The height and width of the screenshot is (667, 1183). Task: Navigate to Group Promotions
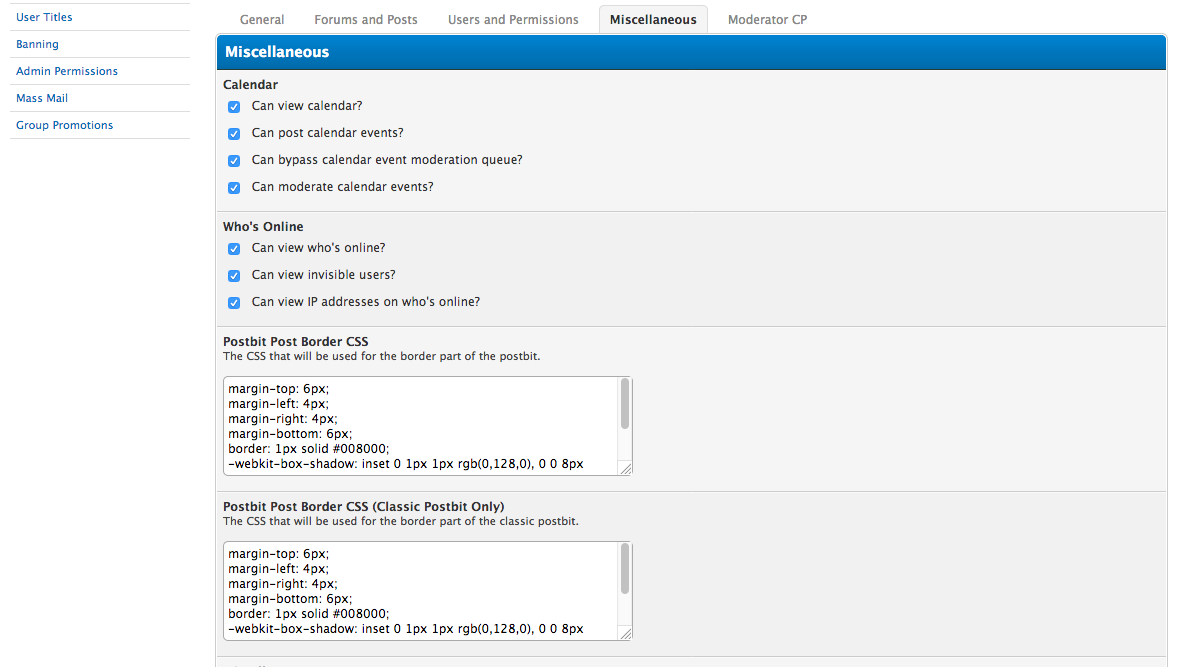pos(64,125)
